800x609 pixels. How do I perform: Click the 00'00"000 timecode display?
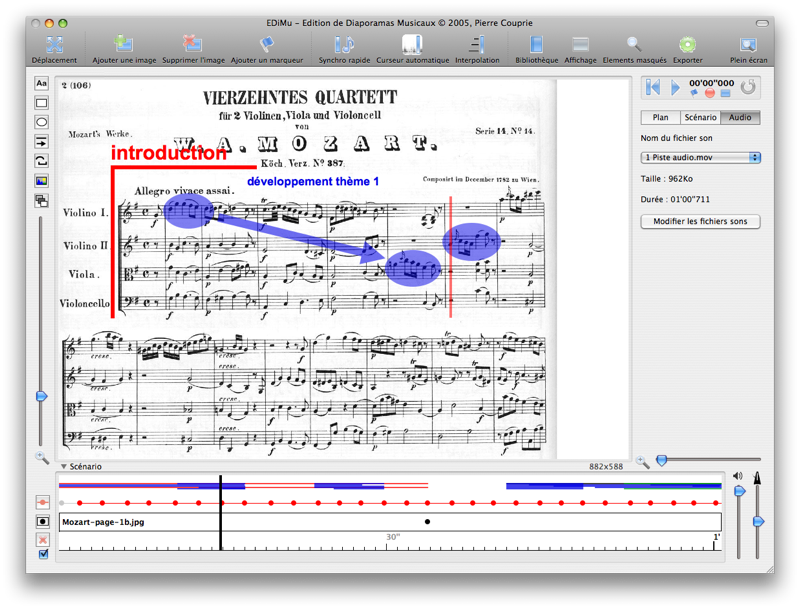click(x=711, y=83)
